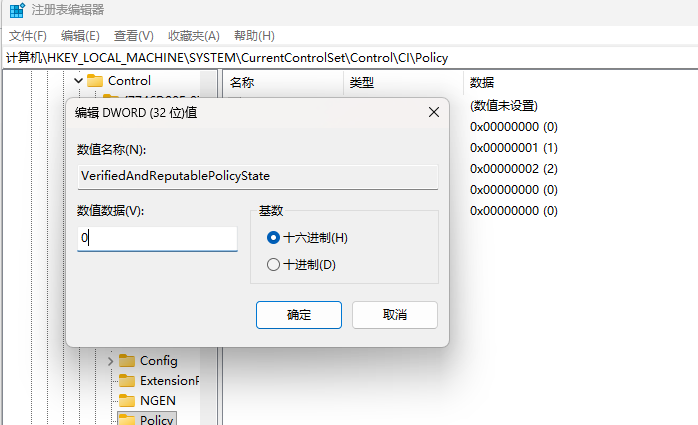Select the Decimal (十进制) radio button
698x425 pixels.
[273, 265]
